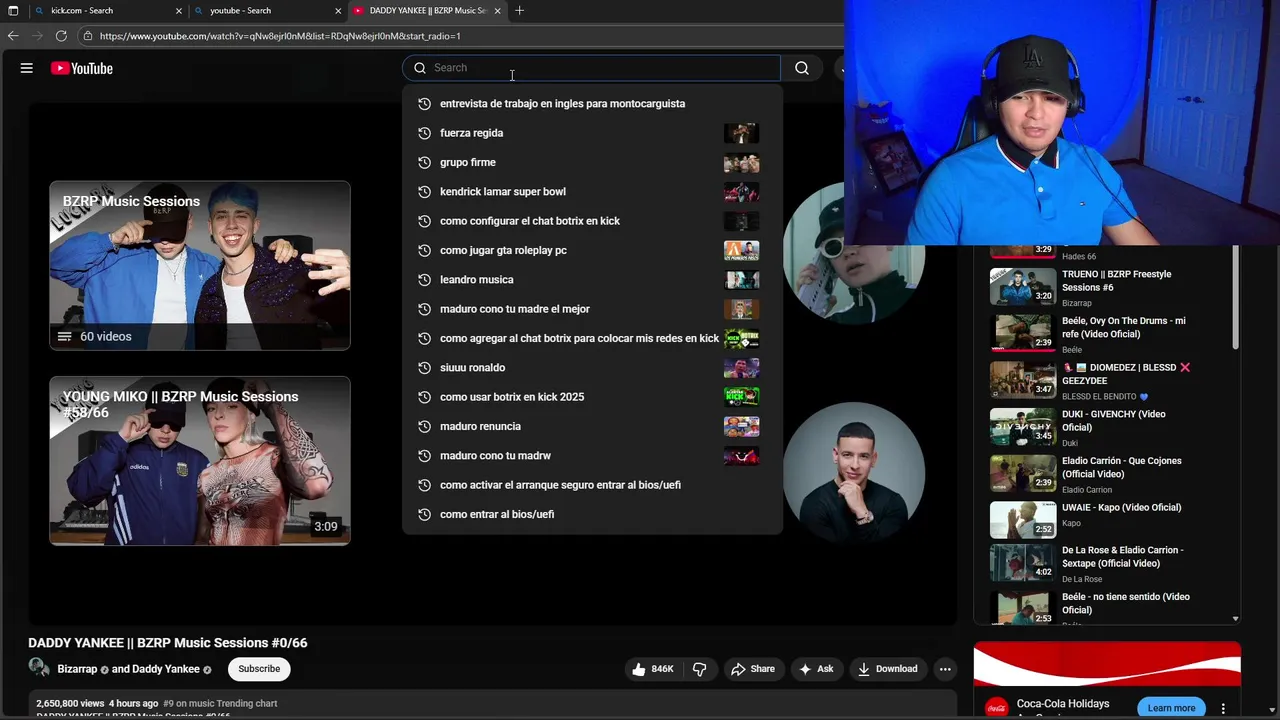
Task: Select suggestion 'leandro musica'
Action: click(592, 280)
